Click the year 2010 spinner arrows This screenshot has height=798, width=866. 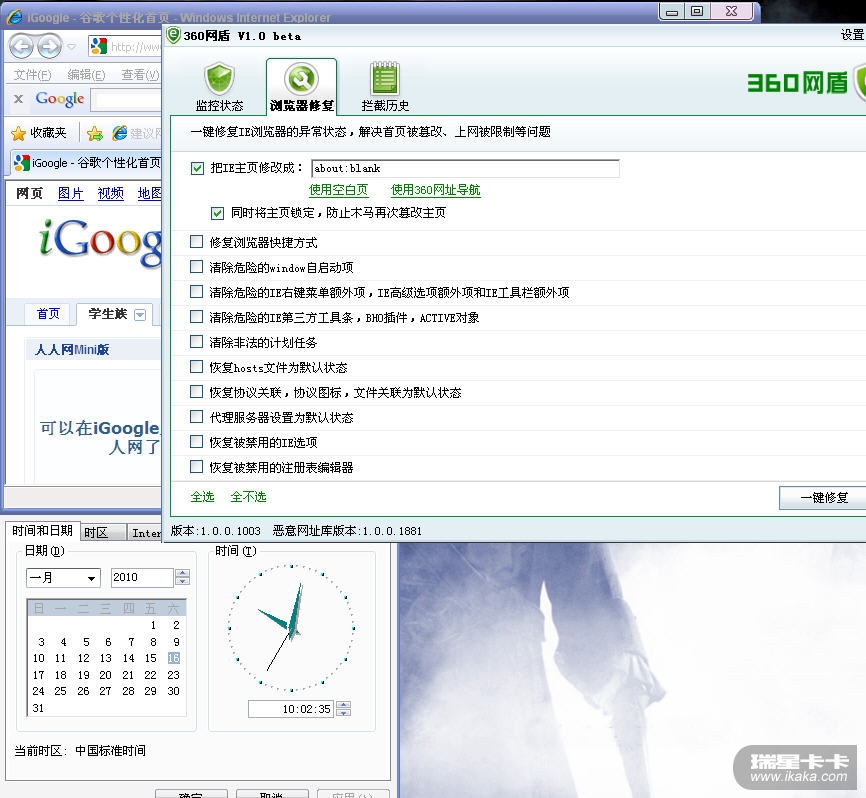182,577
